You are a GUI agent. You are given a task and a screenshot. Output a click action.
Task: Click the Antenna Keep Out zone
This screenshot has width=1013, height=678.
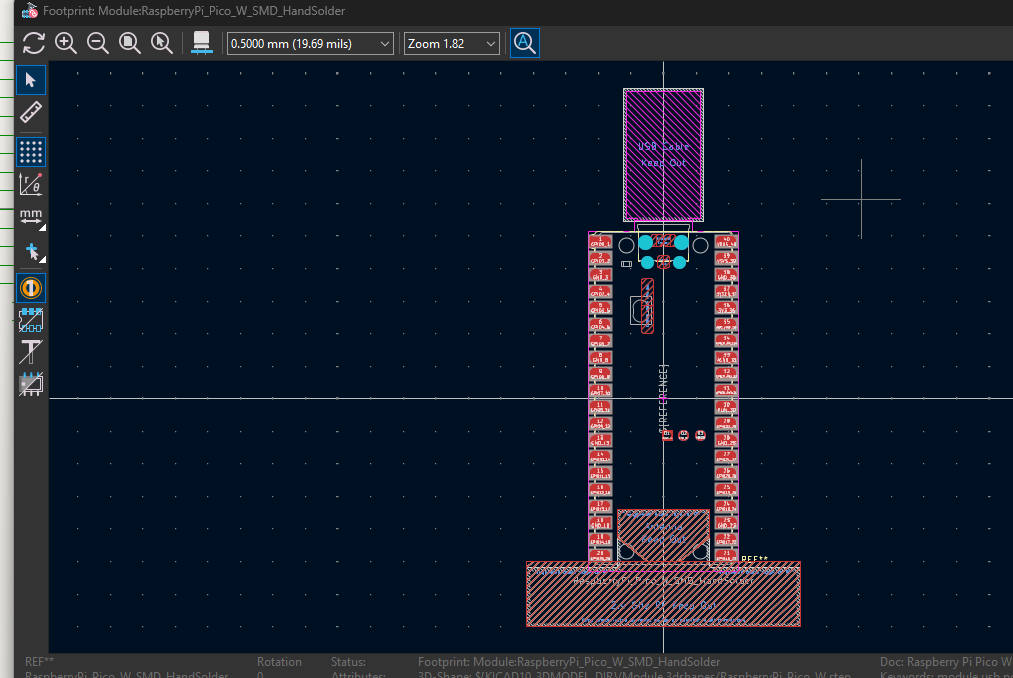663,534
